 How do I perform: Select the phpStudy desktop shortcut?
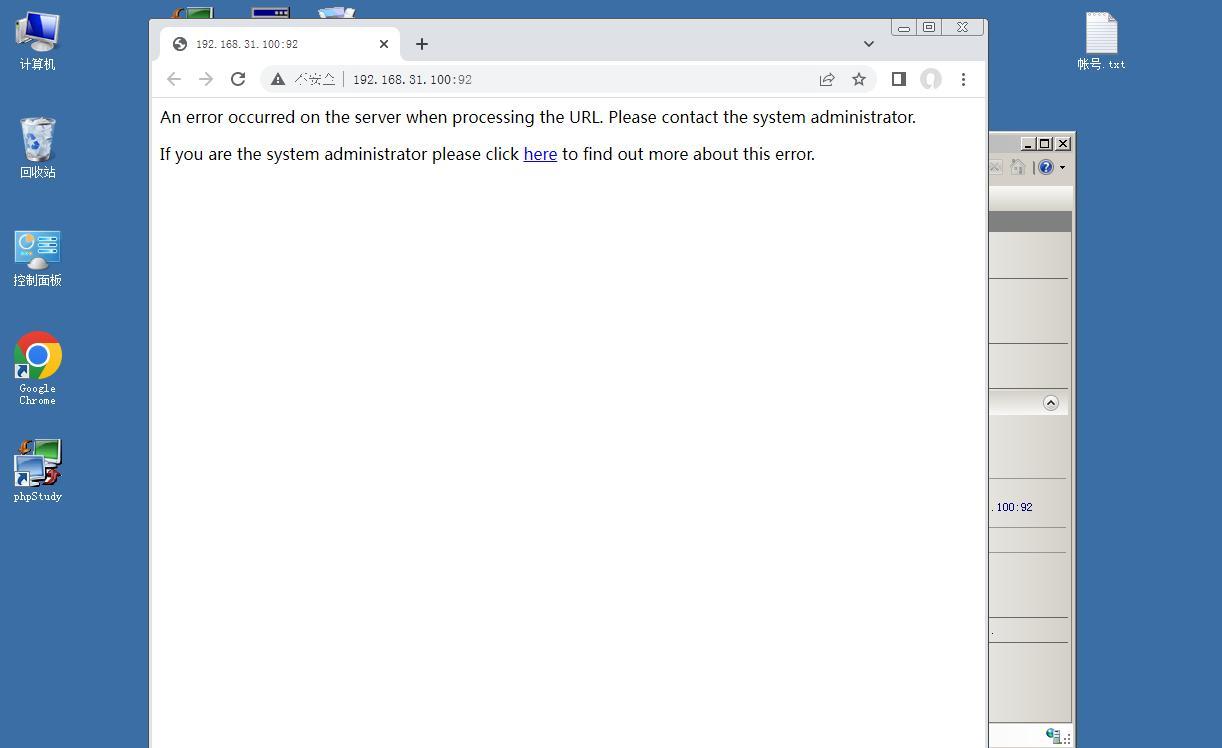(37, 470)
